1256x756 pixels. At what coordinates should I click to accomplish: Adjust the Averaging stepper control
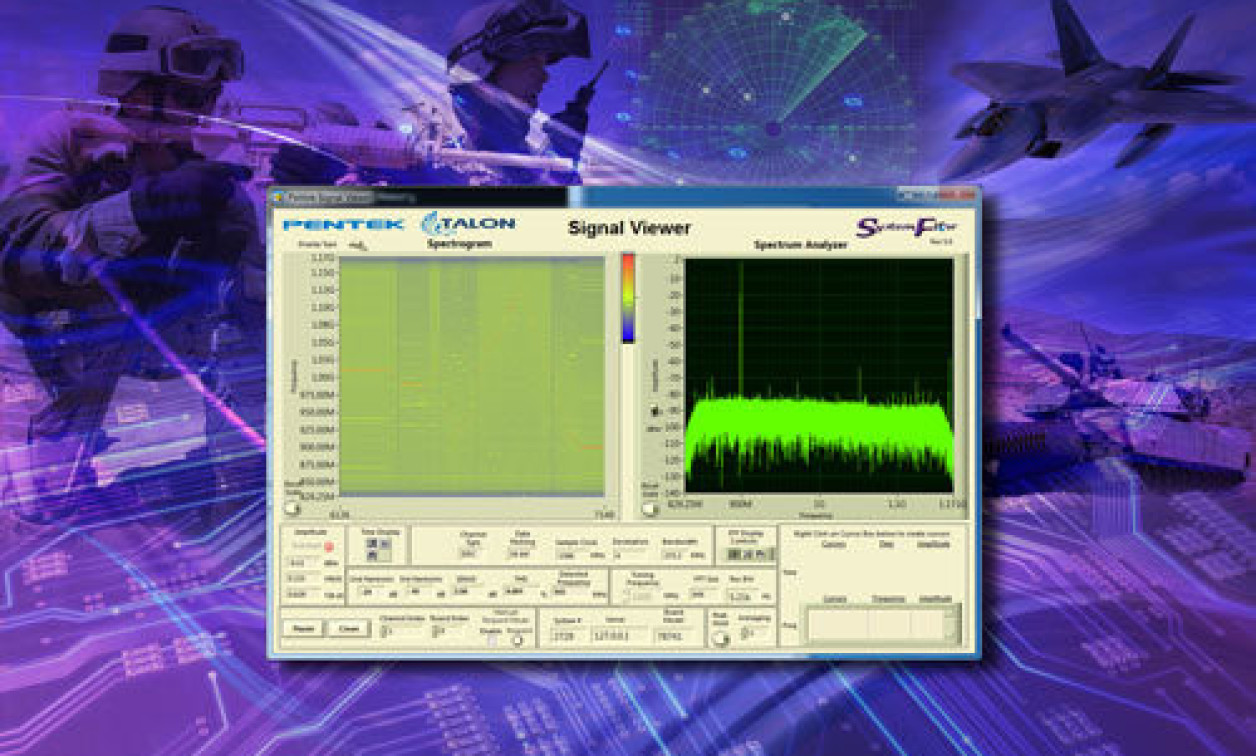tap(748, 632)
